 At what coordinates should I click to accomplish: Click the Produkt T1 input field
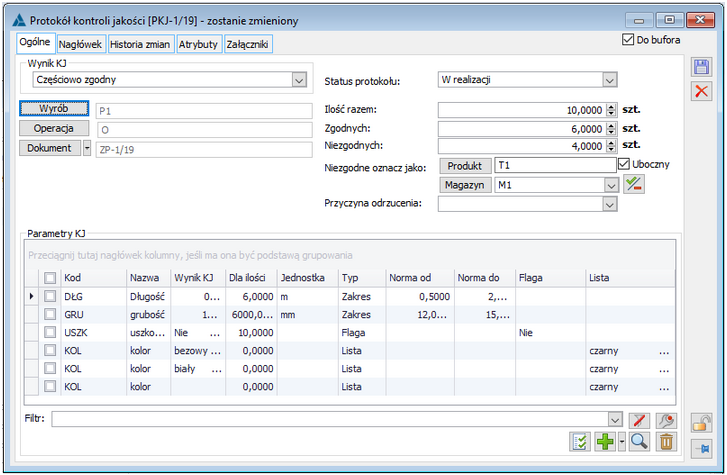[x=555, y=165]
